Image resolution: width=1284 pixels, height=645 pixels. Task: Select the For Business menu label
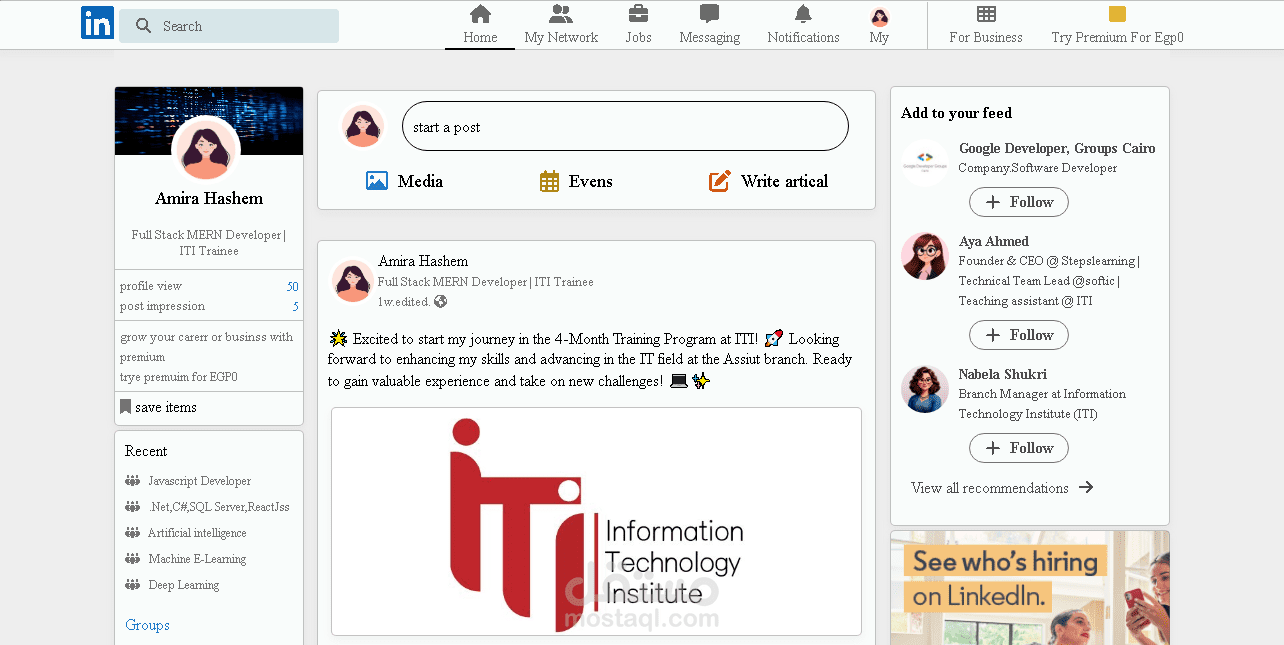(x=986, y=37)
